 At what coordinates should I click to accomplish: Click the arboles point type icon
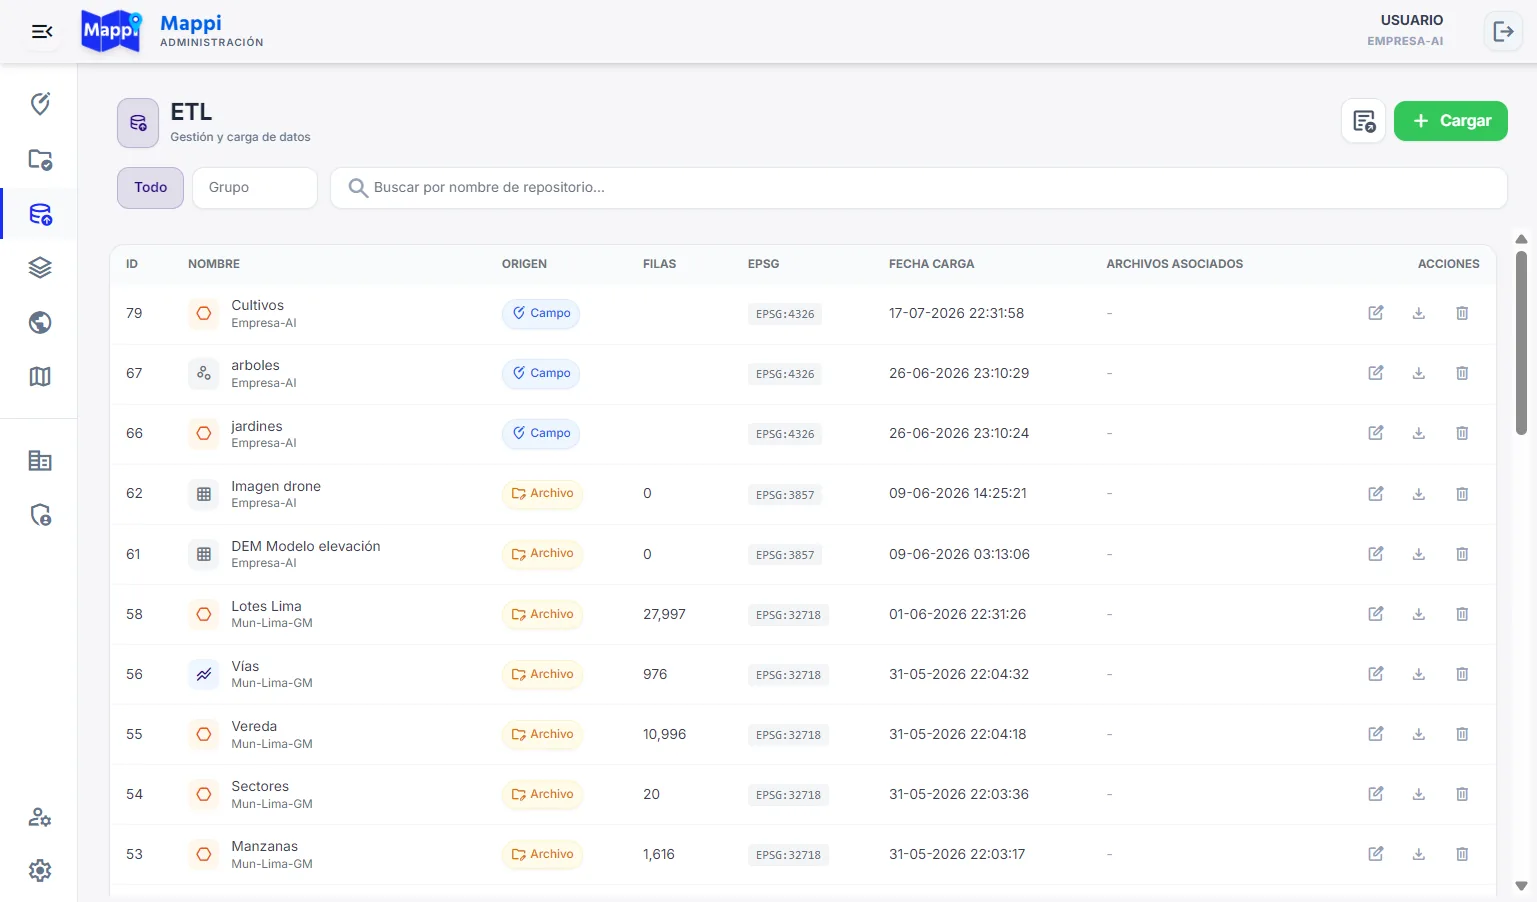point(204,373)
